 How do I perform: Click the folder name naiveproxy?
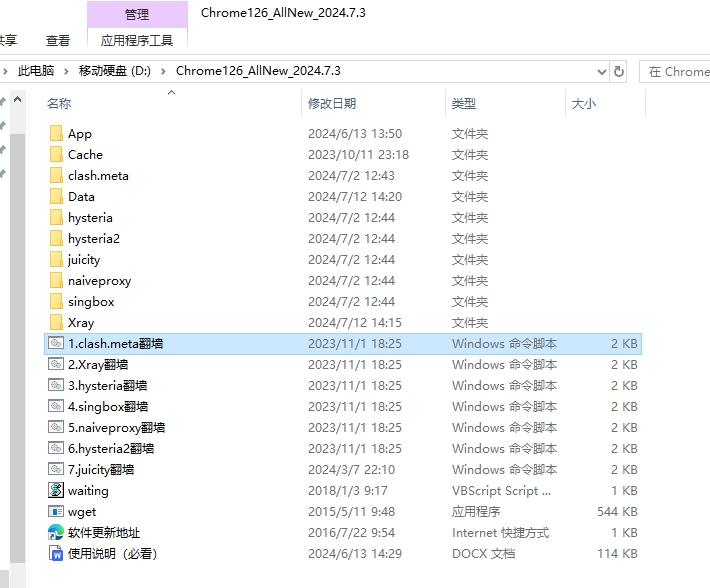100,281
